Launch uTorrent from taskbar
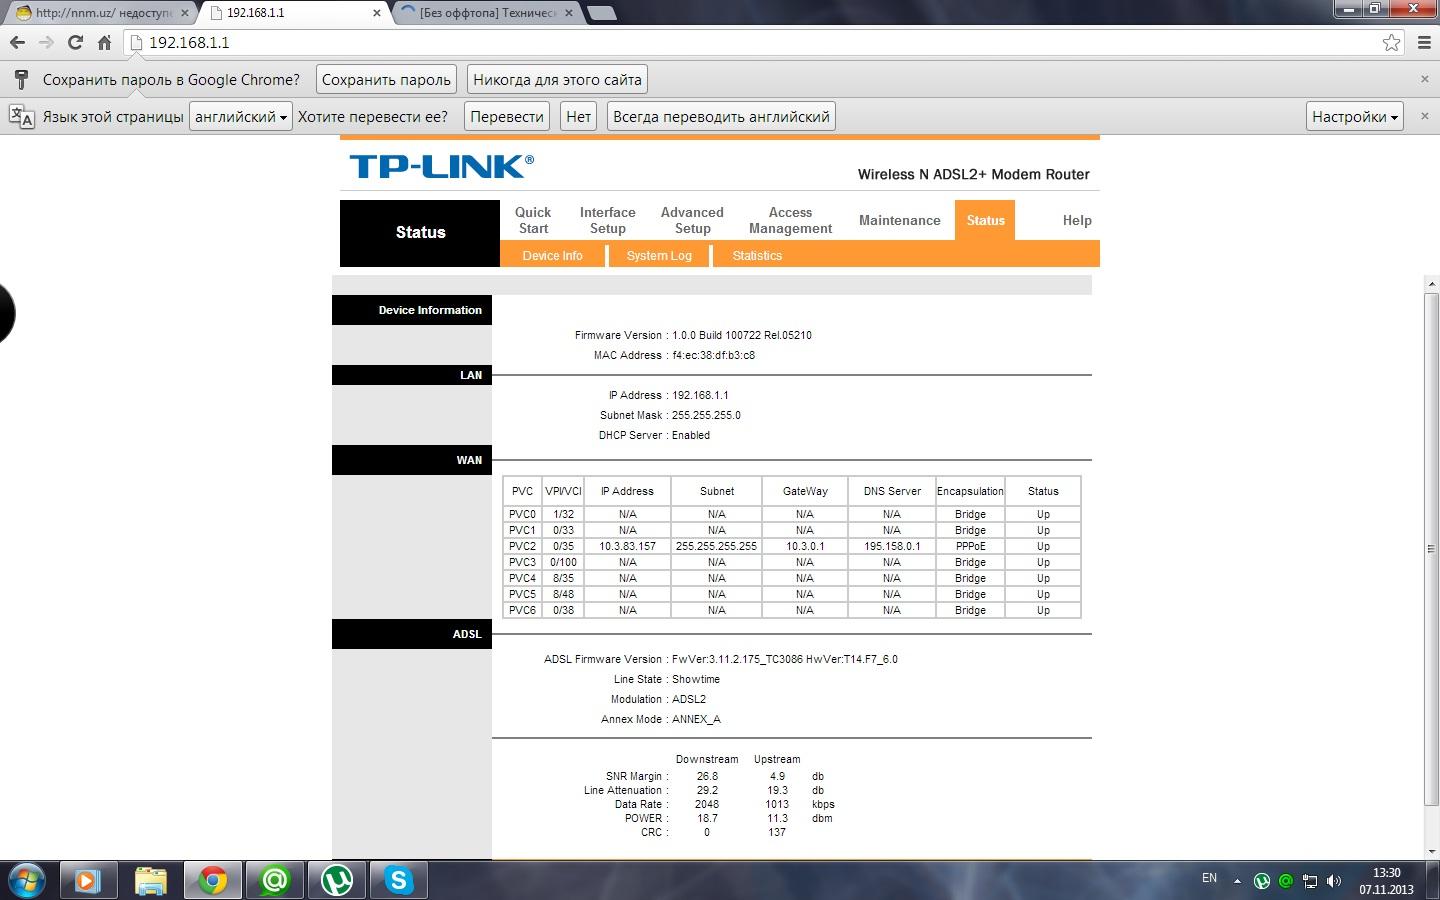 click(337, 880)
